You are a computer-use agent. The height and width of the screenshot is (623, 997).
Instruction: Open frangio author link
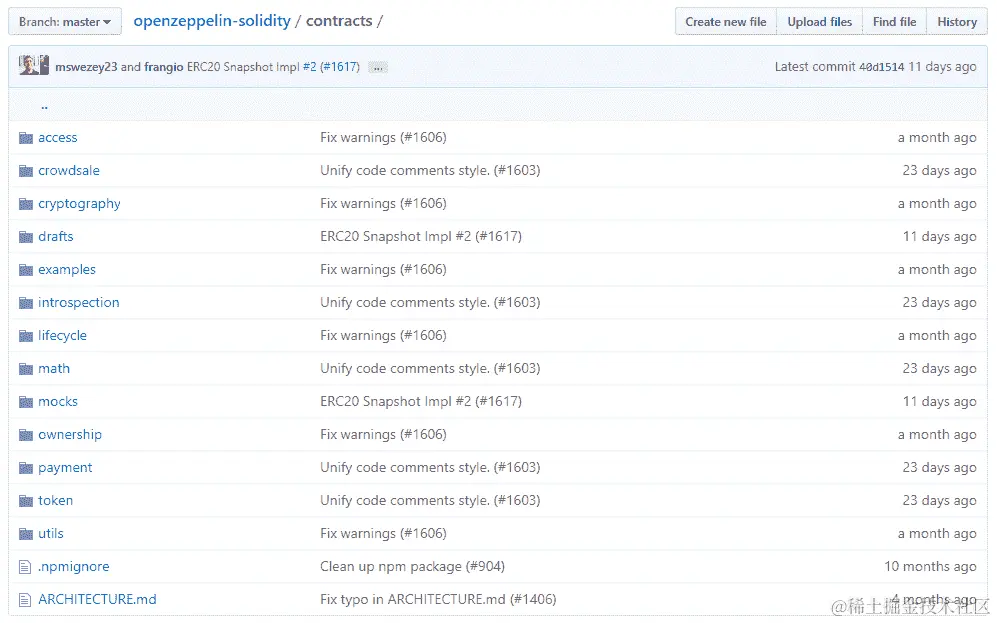(x=163, y=67)
